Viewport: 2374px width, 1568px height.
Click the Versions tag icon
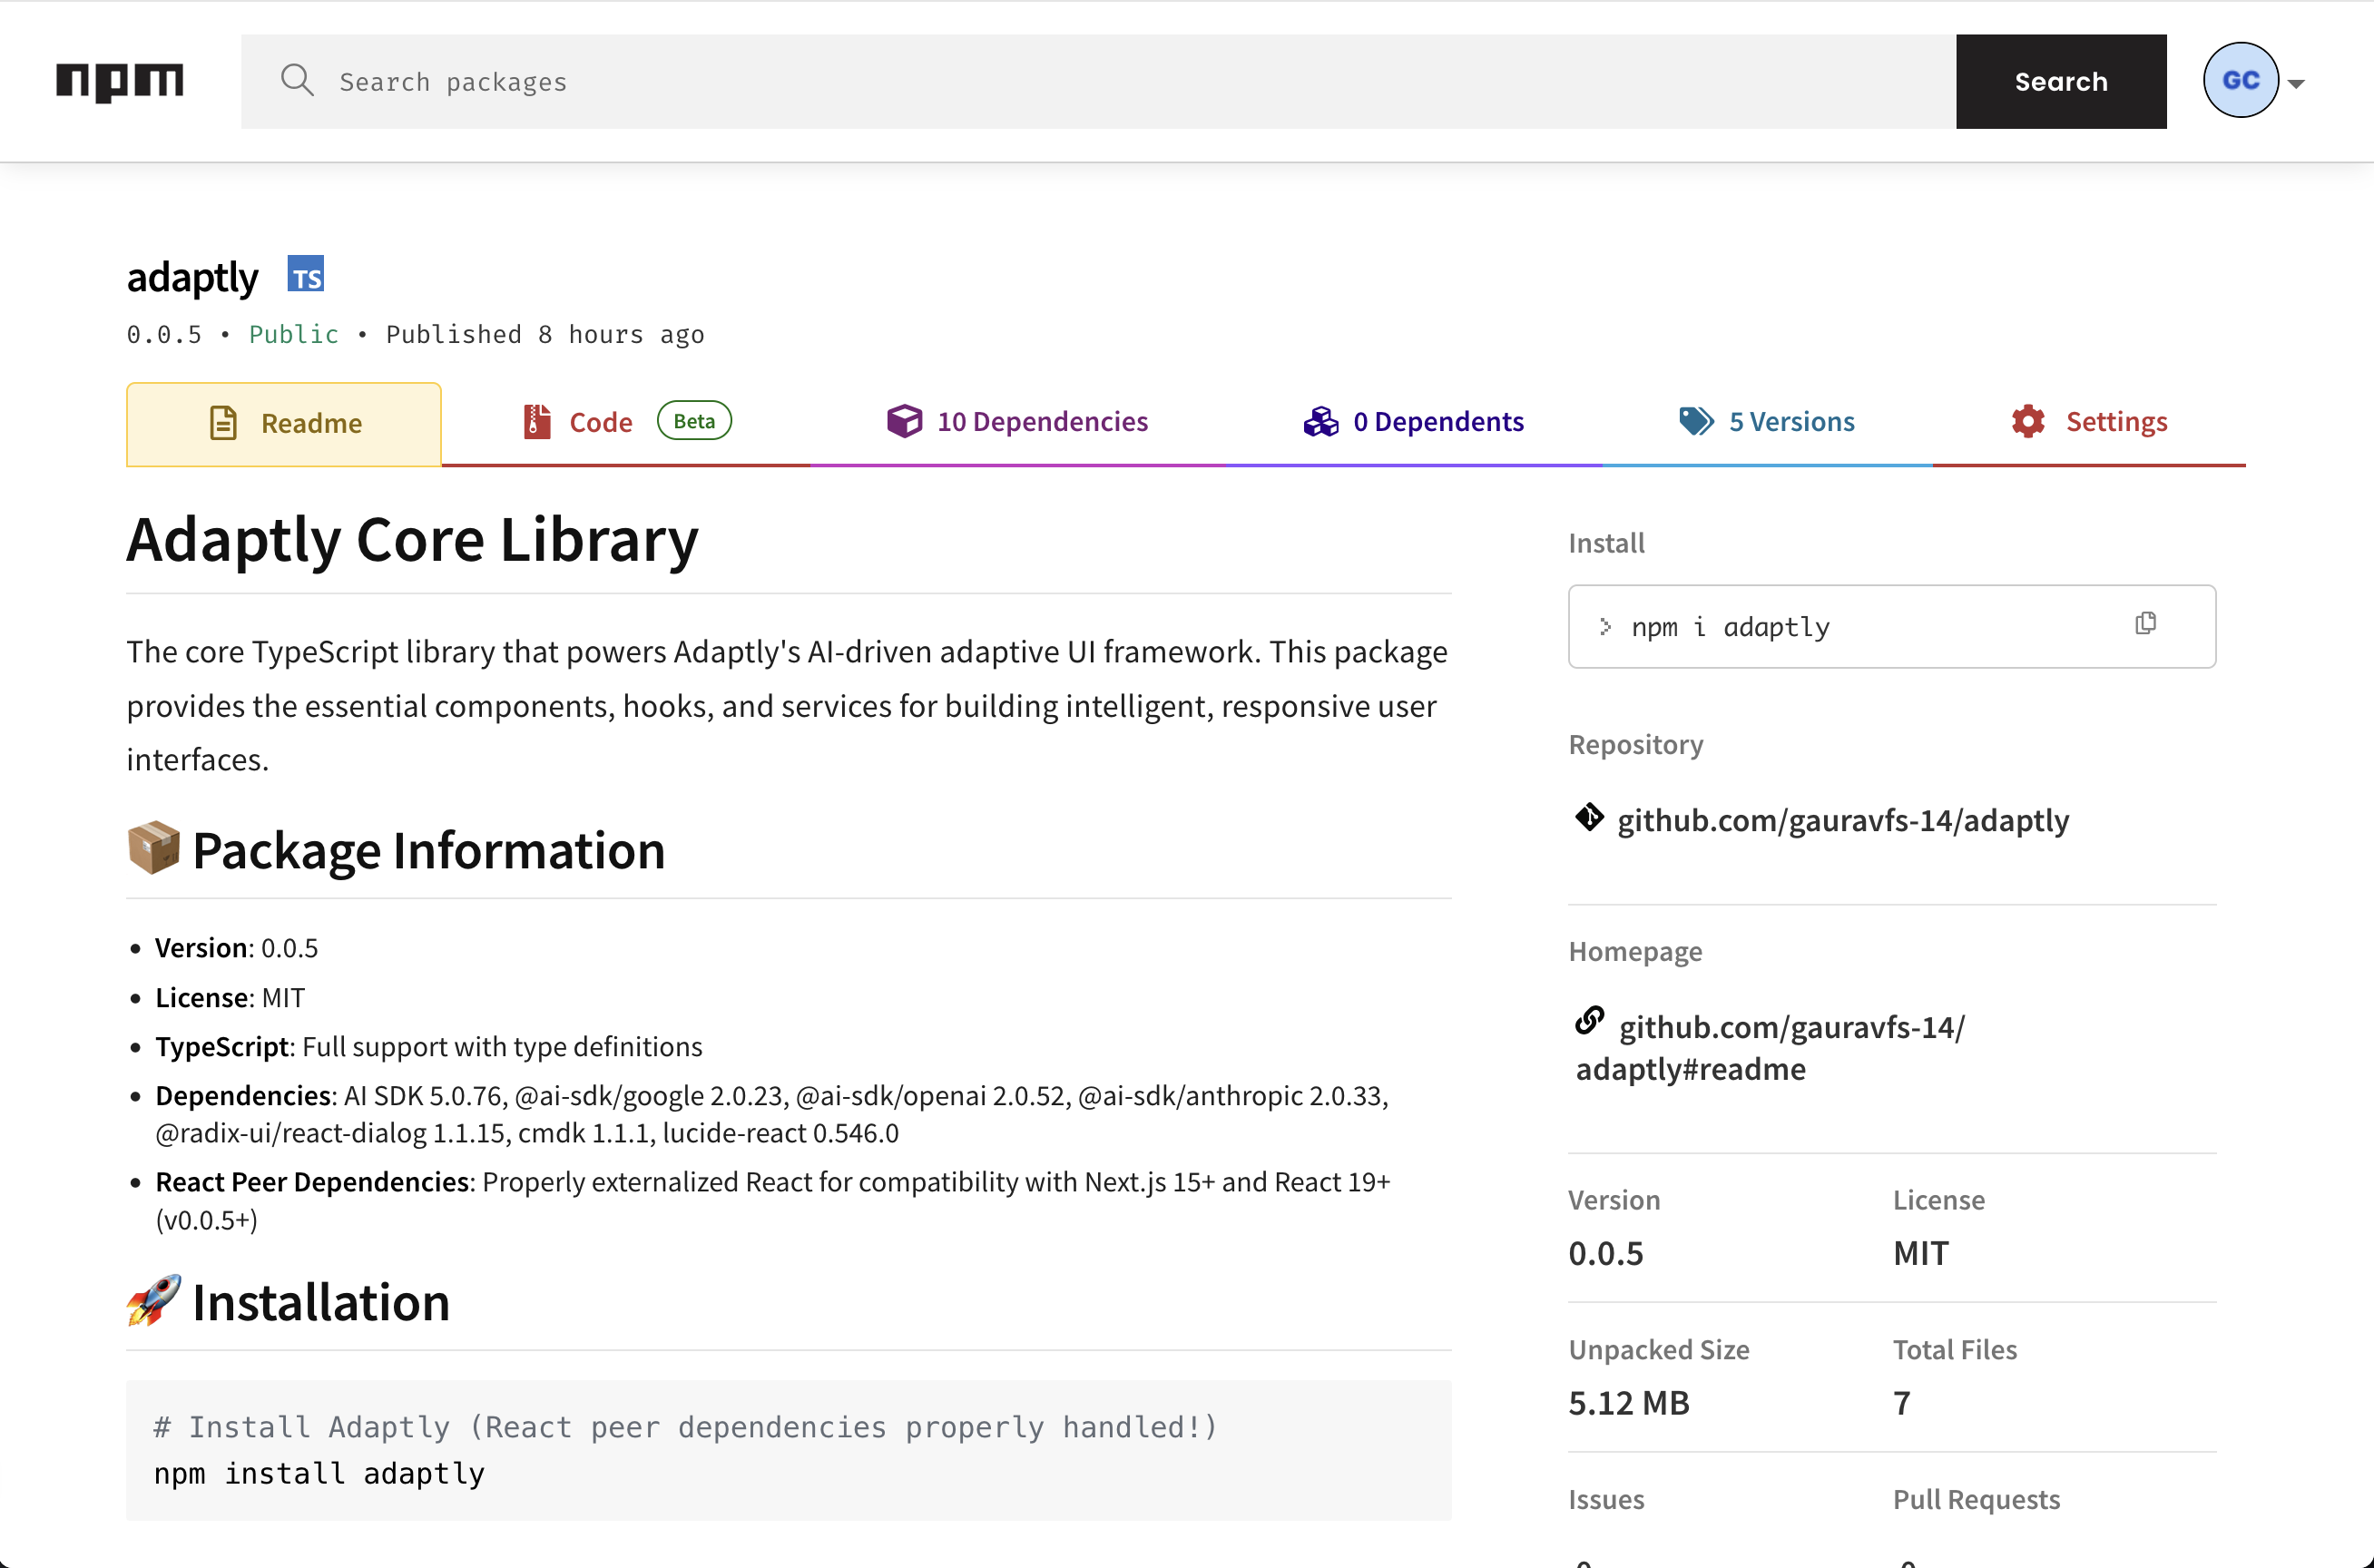[1696, 421]
